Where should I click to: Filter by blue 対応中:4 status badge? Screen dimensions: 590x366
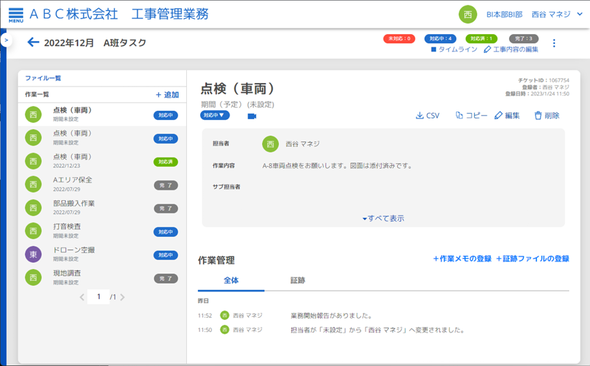[x=440, y=38]
